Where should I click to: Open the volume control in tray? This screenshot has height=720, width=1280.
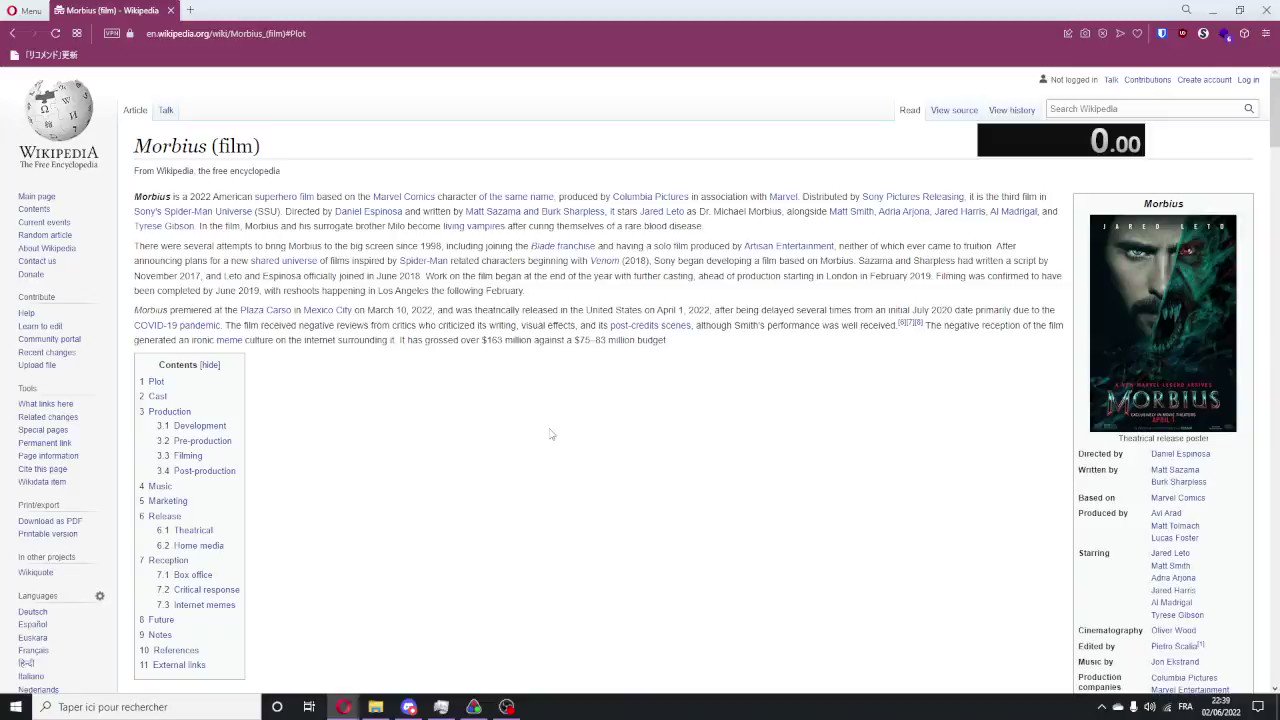pyautogui.click(x=1149, y=706)
